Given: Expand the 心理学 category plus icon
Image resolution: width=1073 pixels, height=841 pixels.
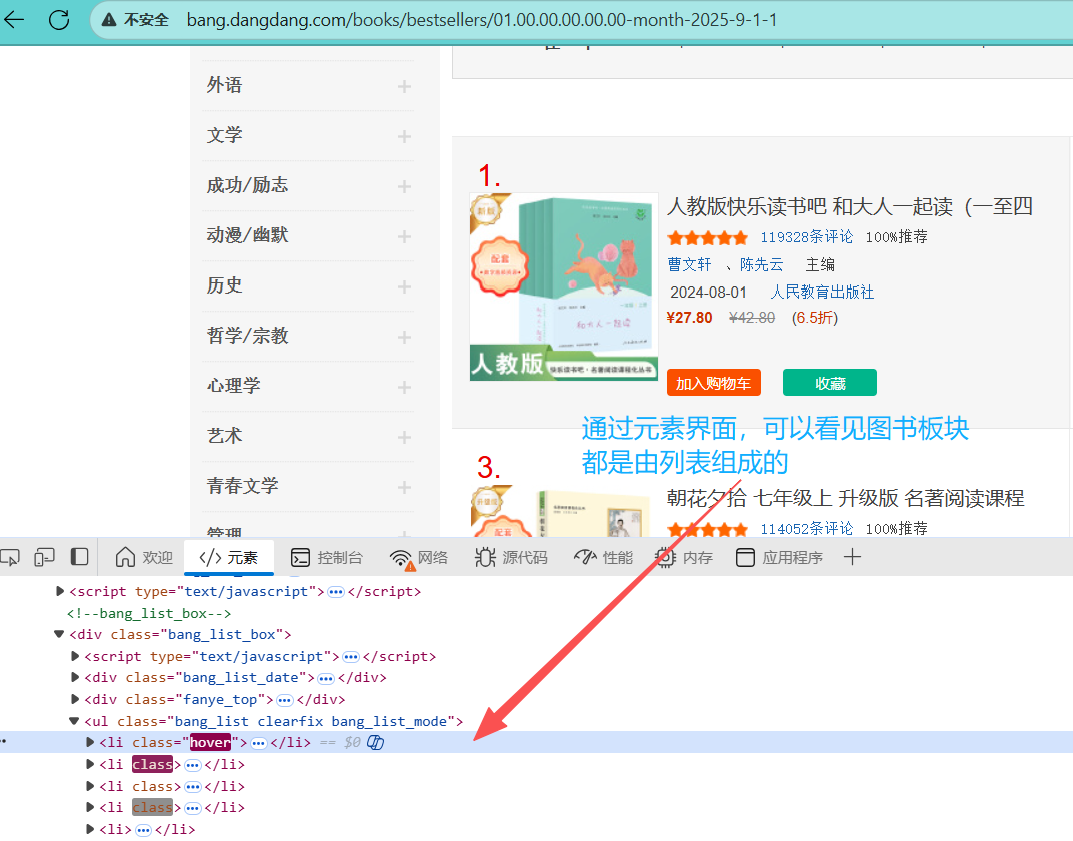Looking at the screenshot, I should (x=404, y=387).
